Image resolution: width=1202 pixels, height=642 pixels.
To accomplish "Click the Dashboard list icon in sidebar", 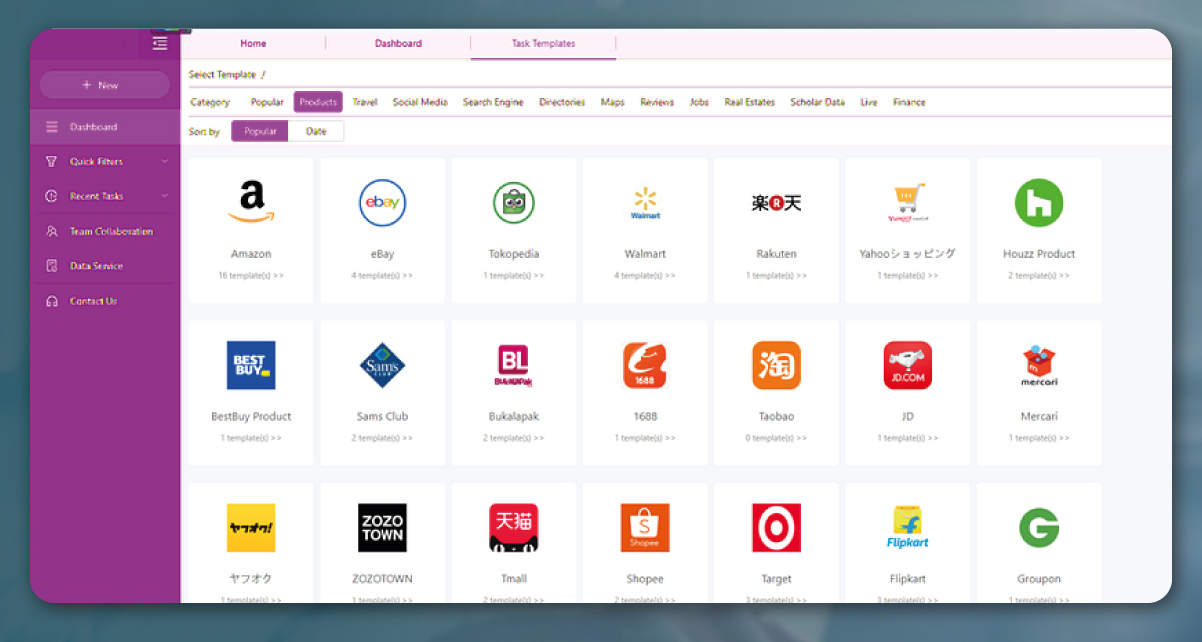I will (x=51, y=127).
